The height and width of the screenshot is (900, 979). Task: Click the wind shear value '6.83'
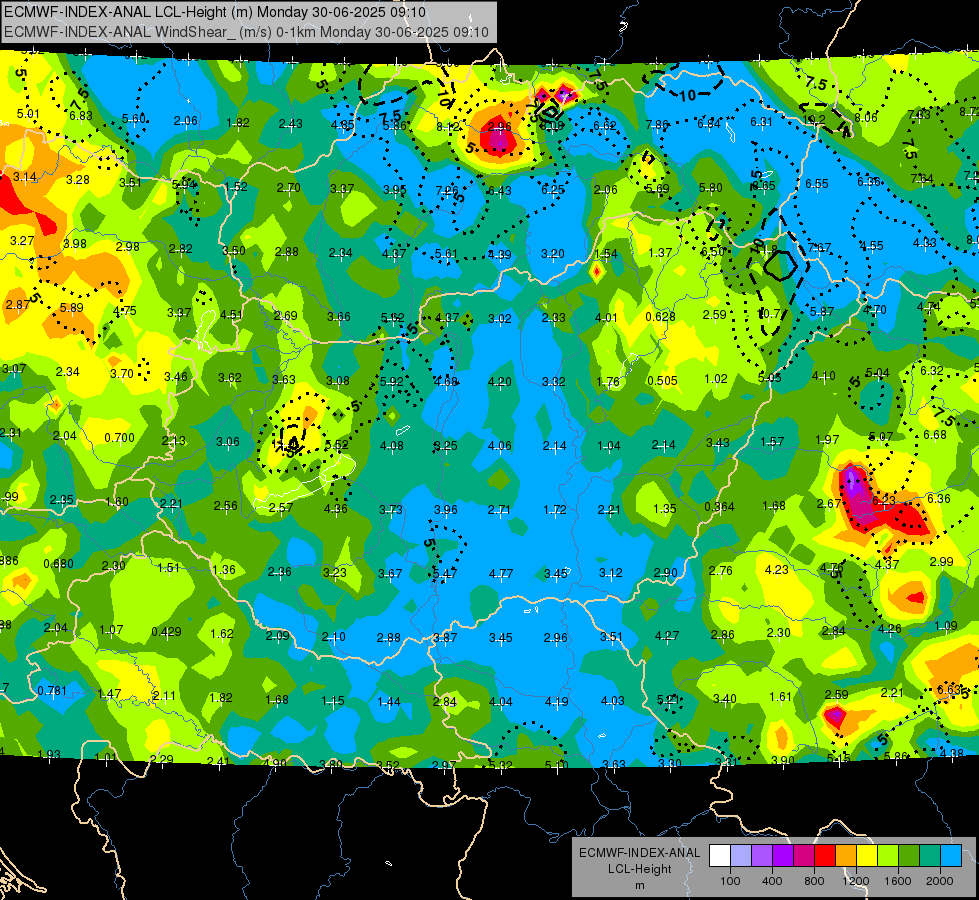(81, 116)
